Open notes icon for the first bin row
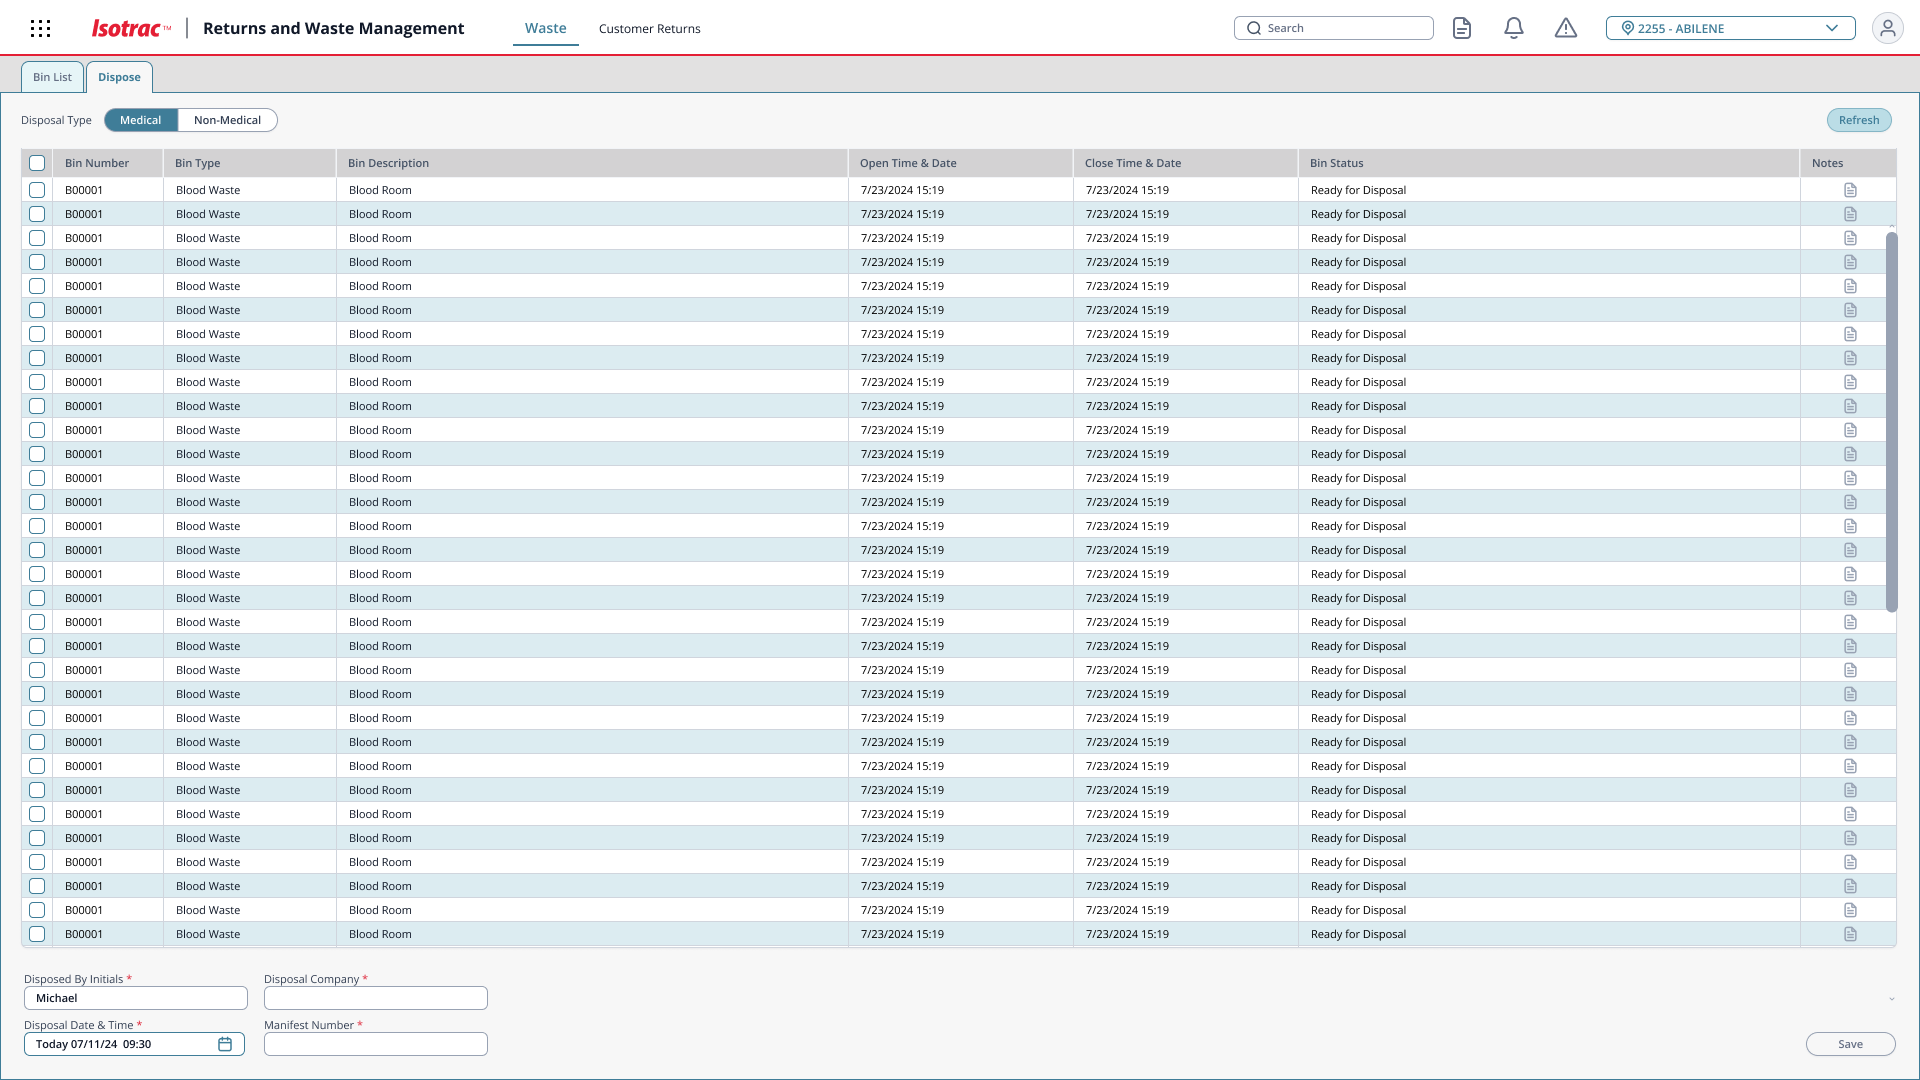Image resolution: width=1920 pixels, height=1080 pixels. [x=1850, y=190]
